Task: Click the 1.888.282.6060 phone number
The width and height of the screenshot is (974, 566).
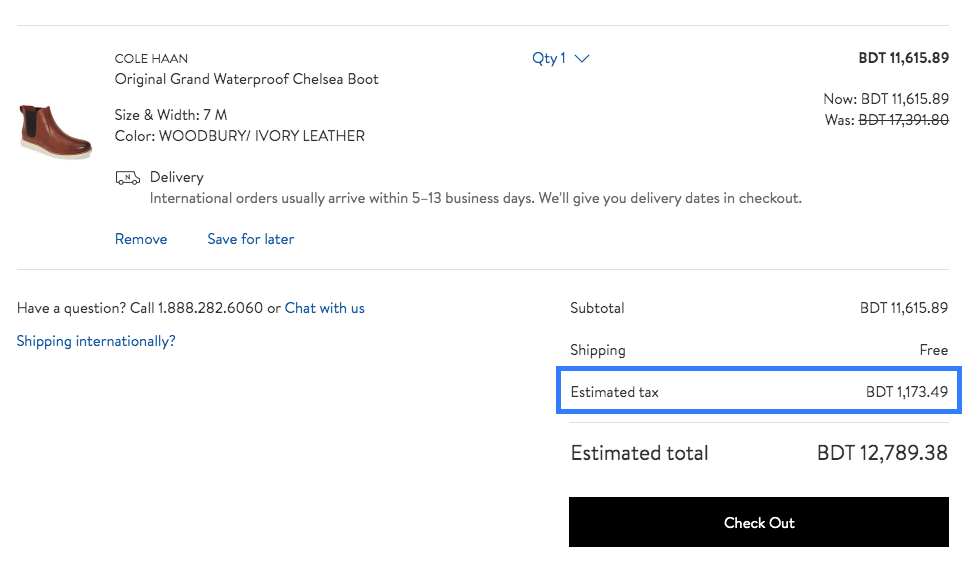Action: tap(210, 308)
